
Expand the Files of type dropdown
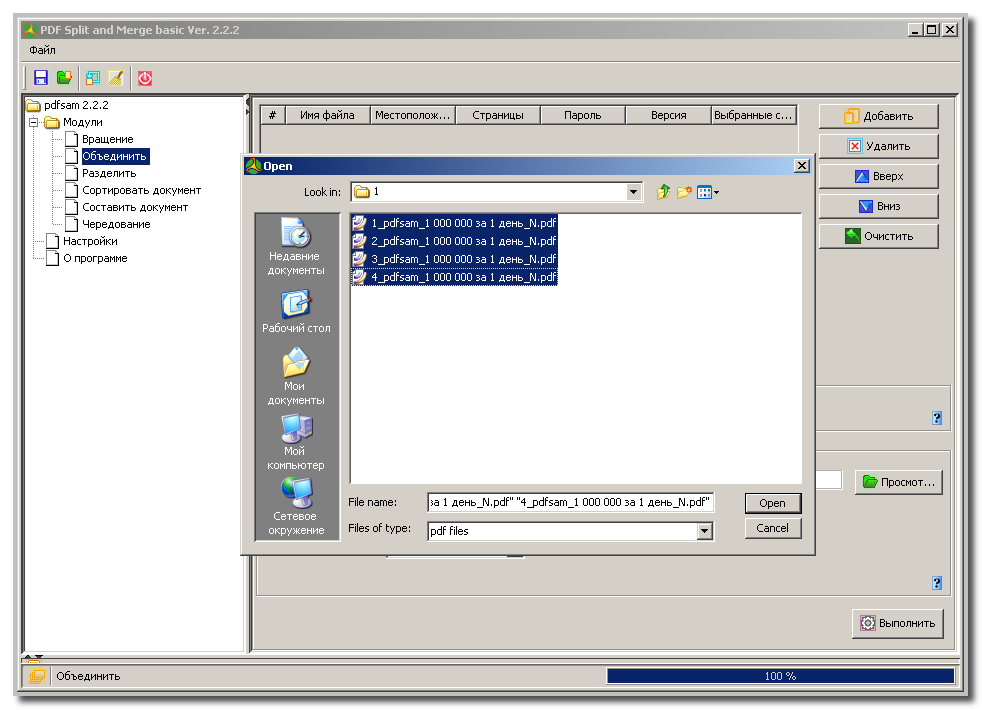(705, 531)
